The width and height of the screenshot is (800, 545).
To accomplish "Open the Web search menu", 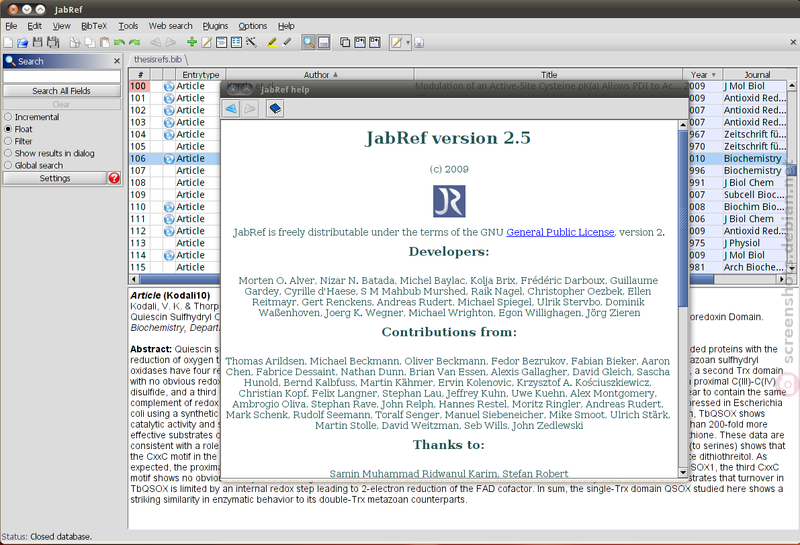I will (x=170, y=26).
